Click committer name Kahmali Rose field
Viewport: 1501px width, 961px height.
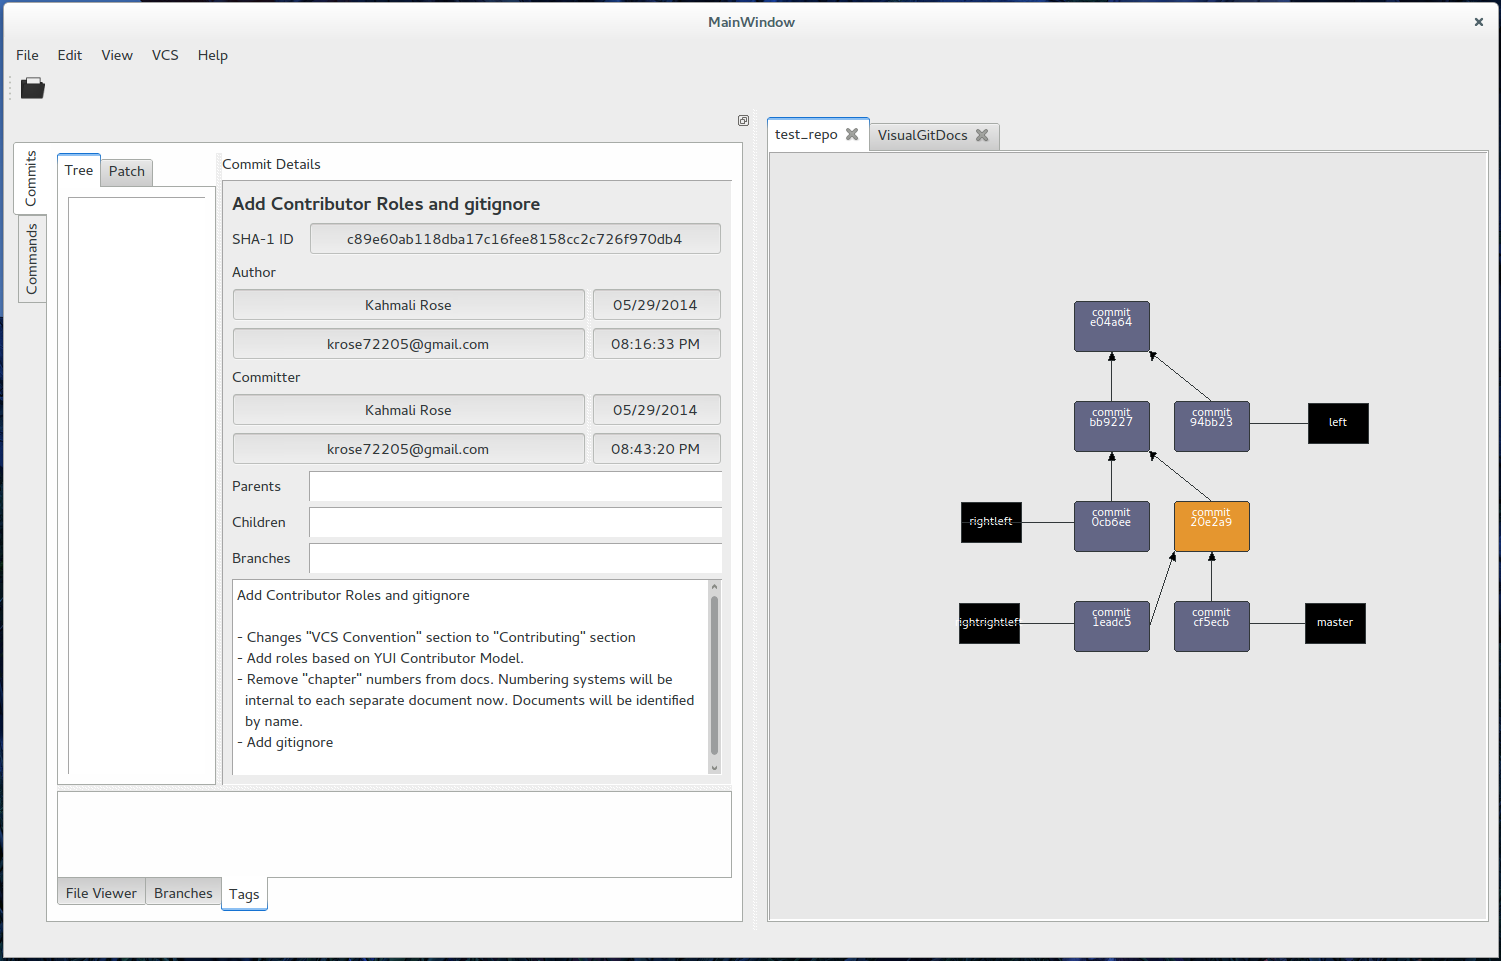[408, 410]
